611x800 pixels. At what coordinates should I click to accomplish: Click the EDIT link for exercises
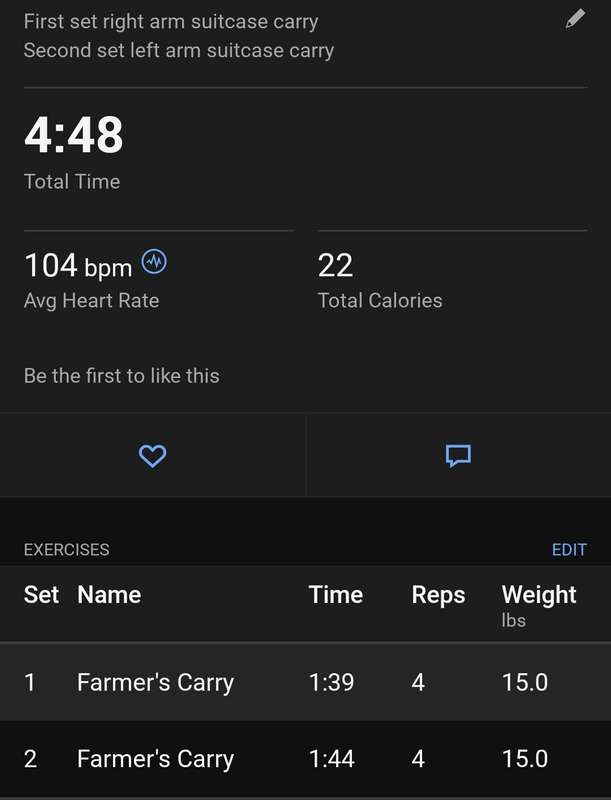click(x=569, y=549)
